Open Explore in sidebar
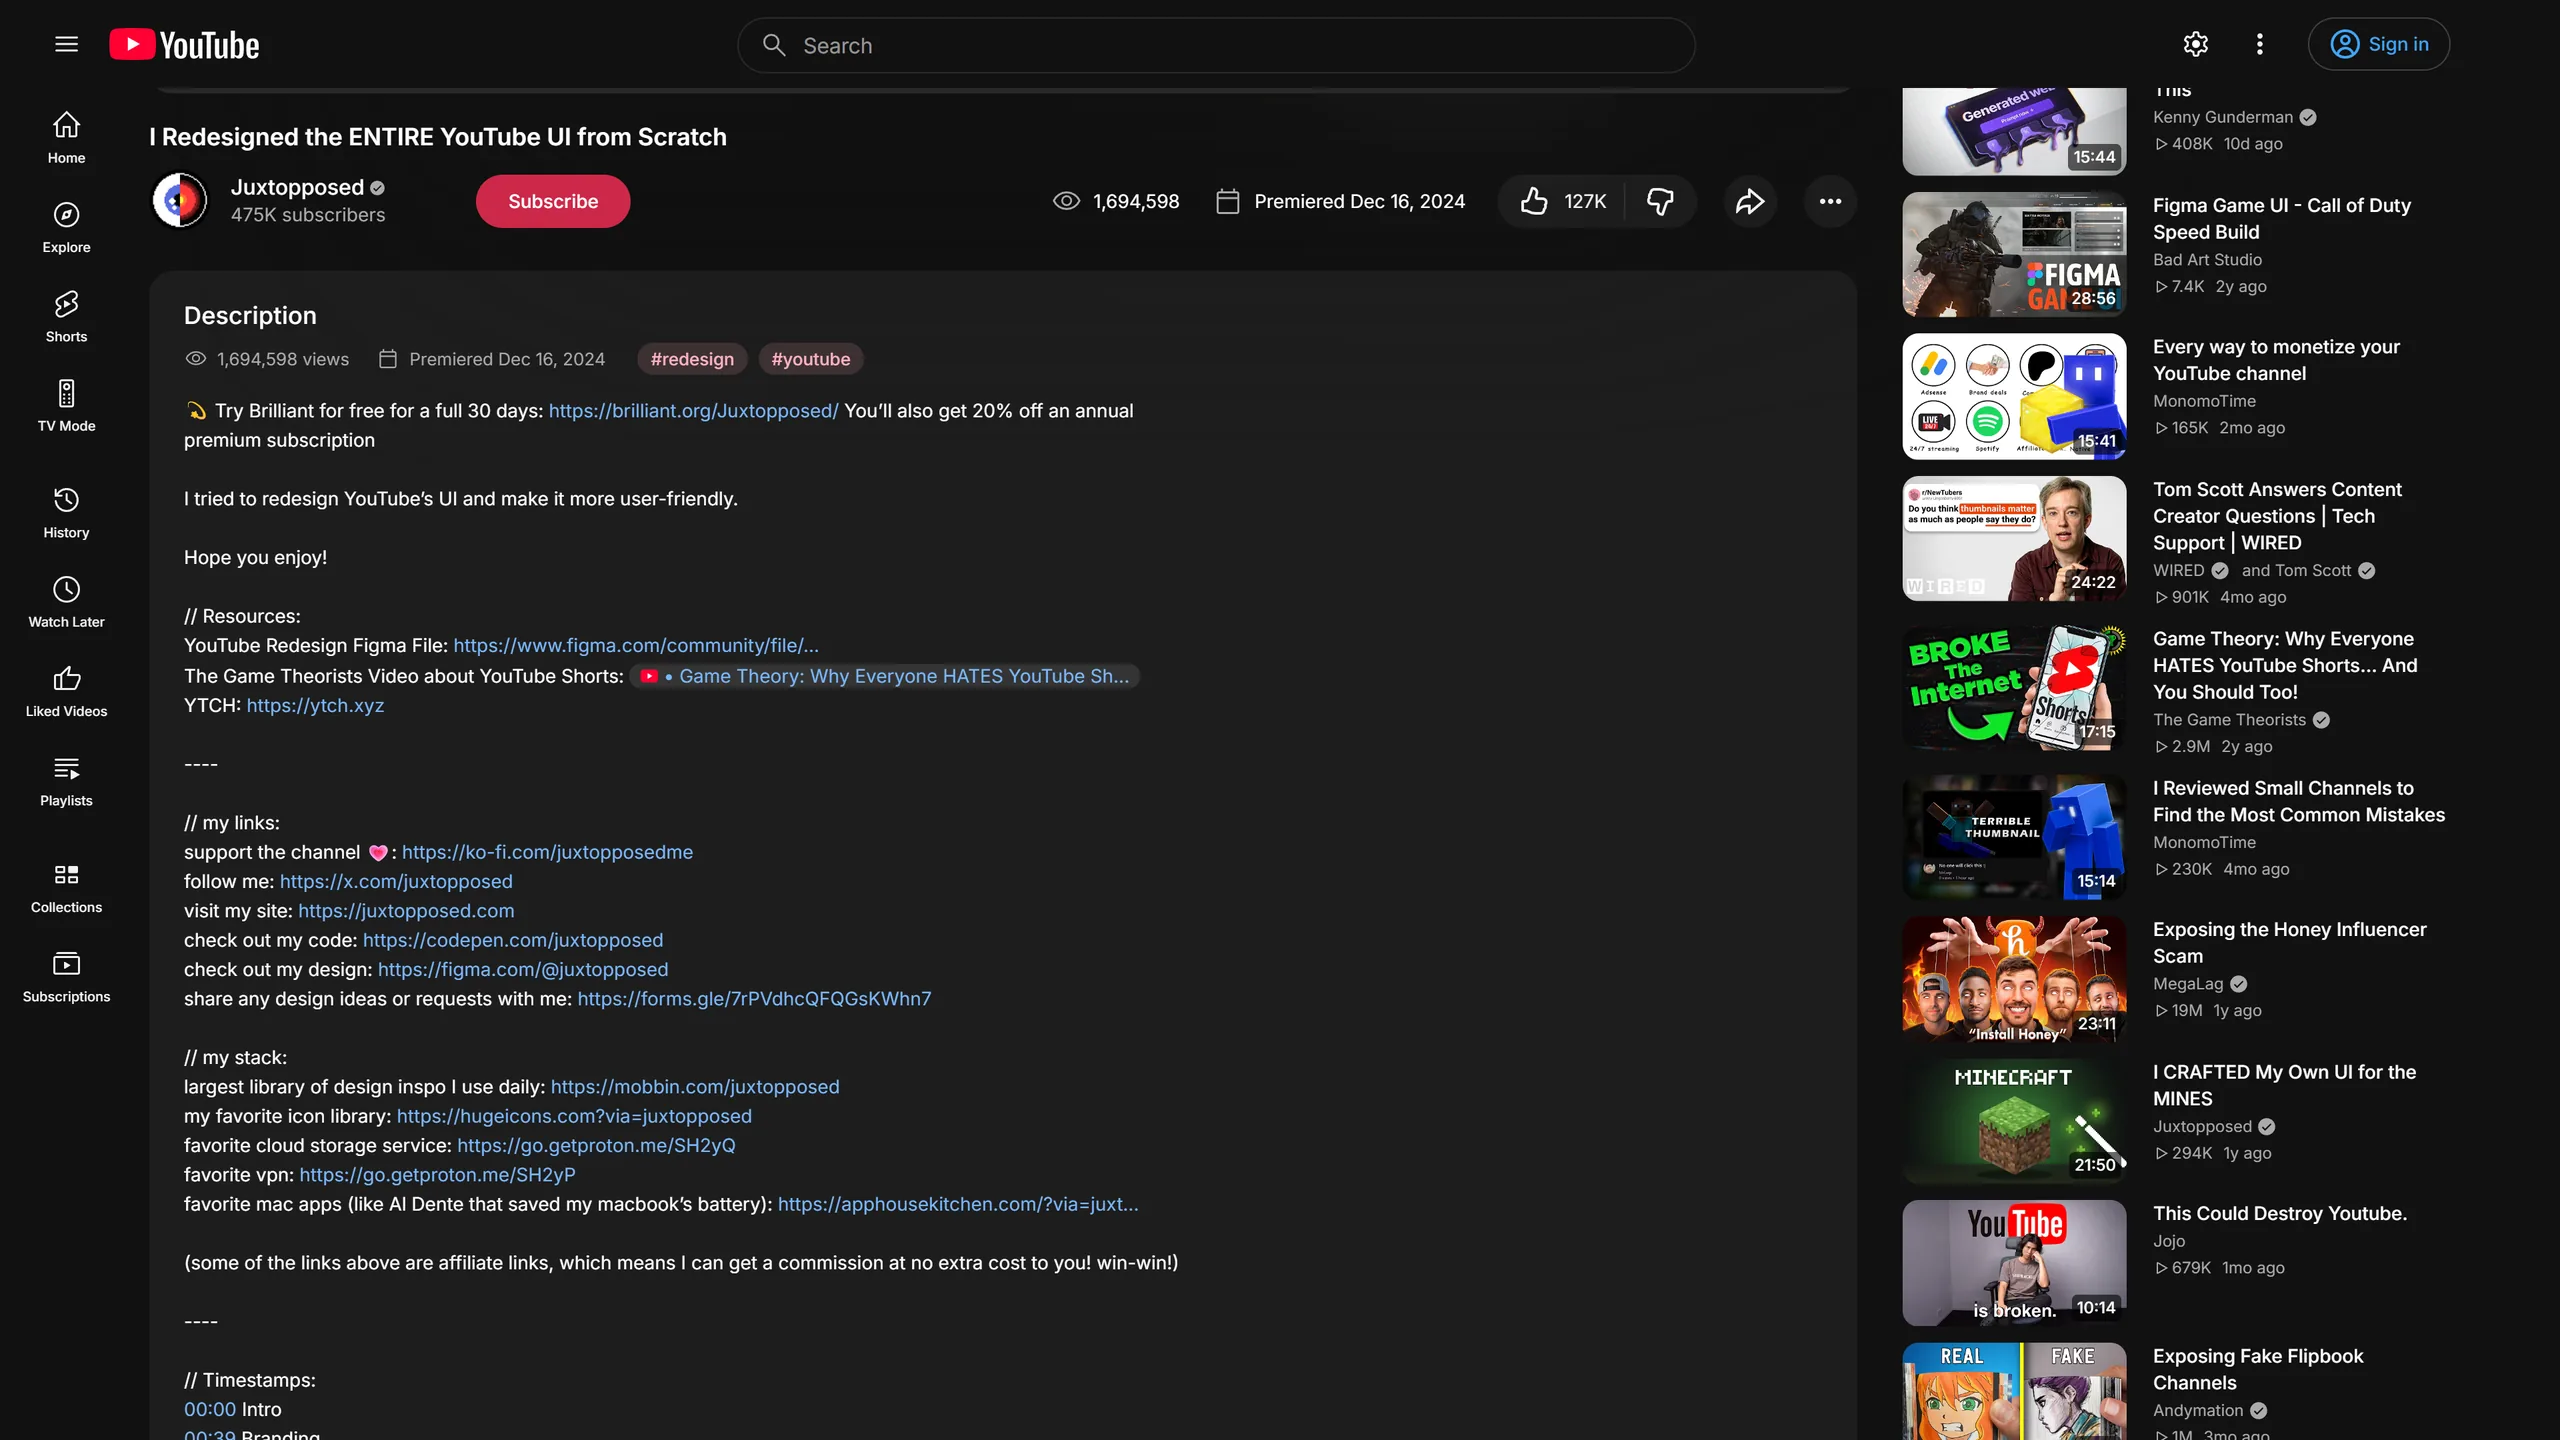 [x=66, y=227]
